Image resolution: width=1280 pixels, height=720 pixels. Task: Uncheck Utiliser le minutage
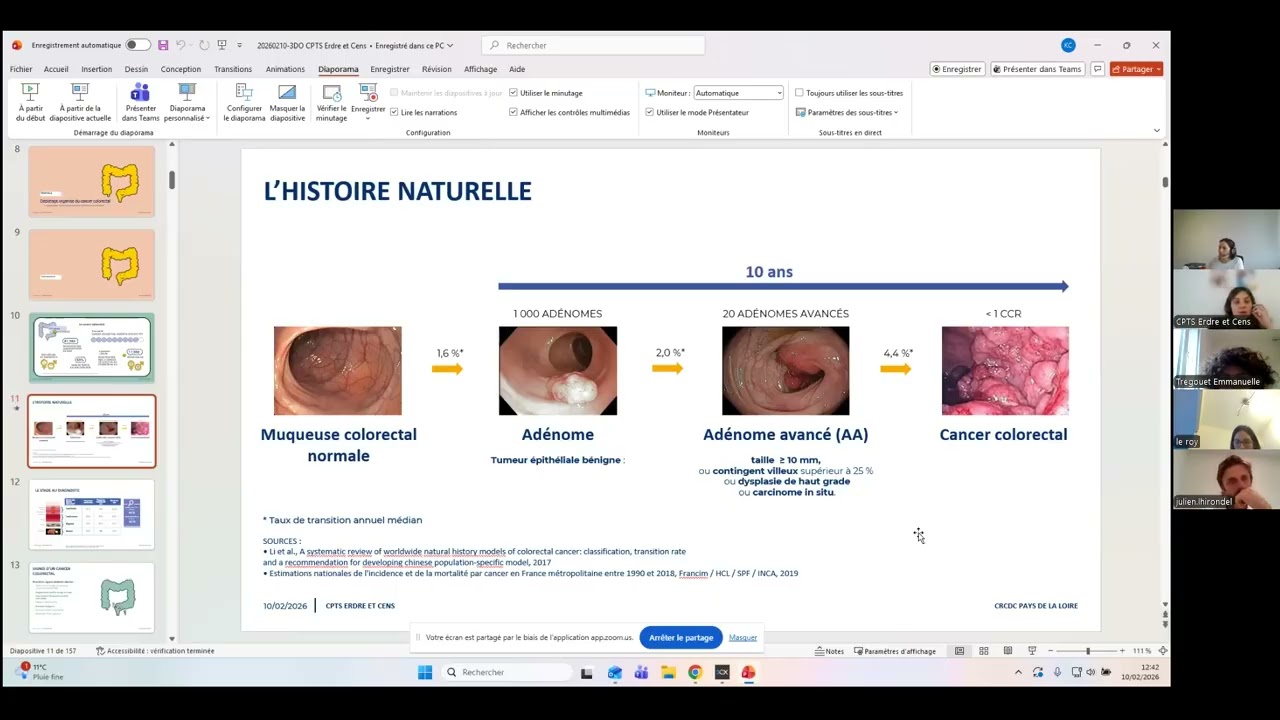click(513, 93)
